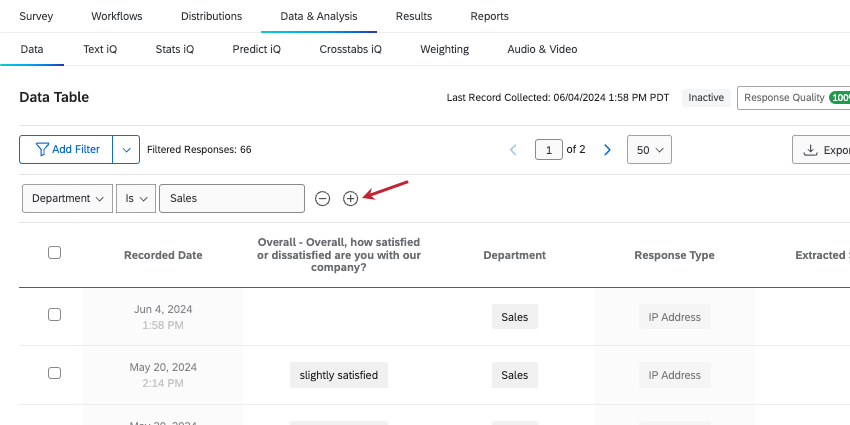This screenshot has height=425, width=850.
Task: Open the 'Is' operator dropdown
Action: 136,198
